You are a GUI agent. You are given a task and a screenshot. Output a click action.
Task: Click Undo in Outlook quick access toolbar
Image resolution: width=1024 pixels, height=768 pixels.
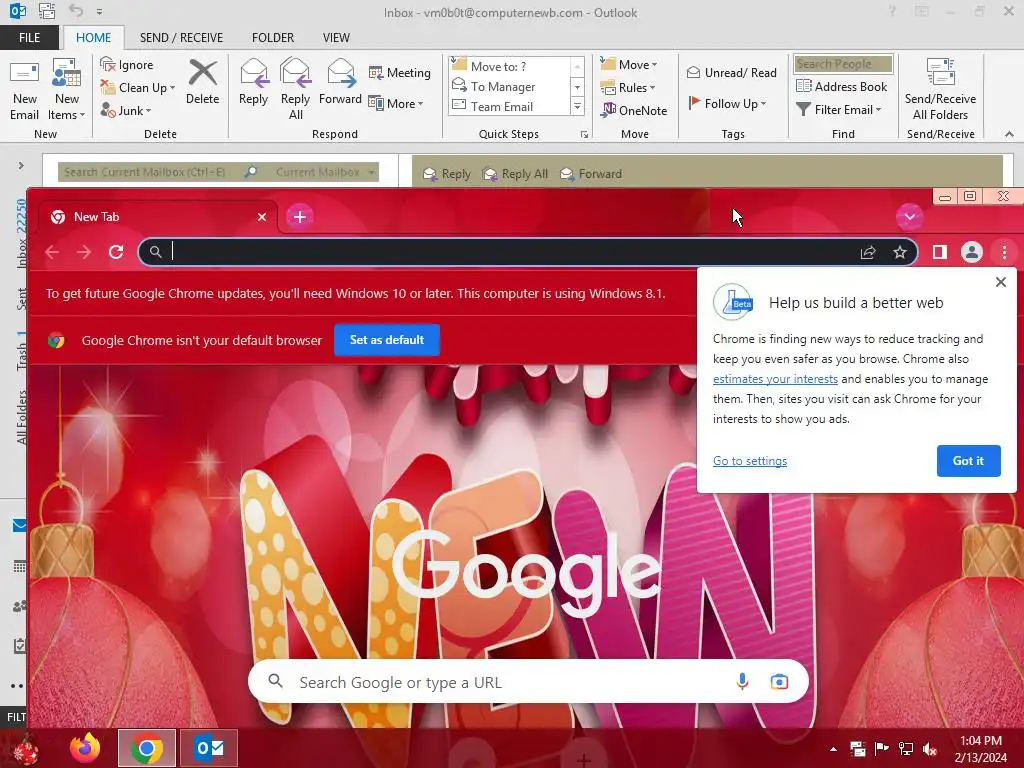(76, 10)
